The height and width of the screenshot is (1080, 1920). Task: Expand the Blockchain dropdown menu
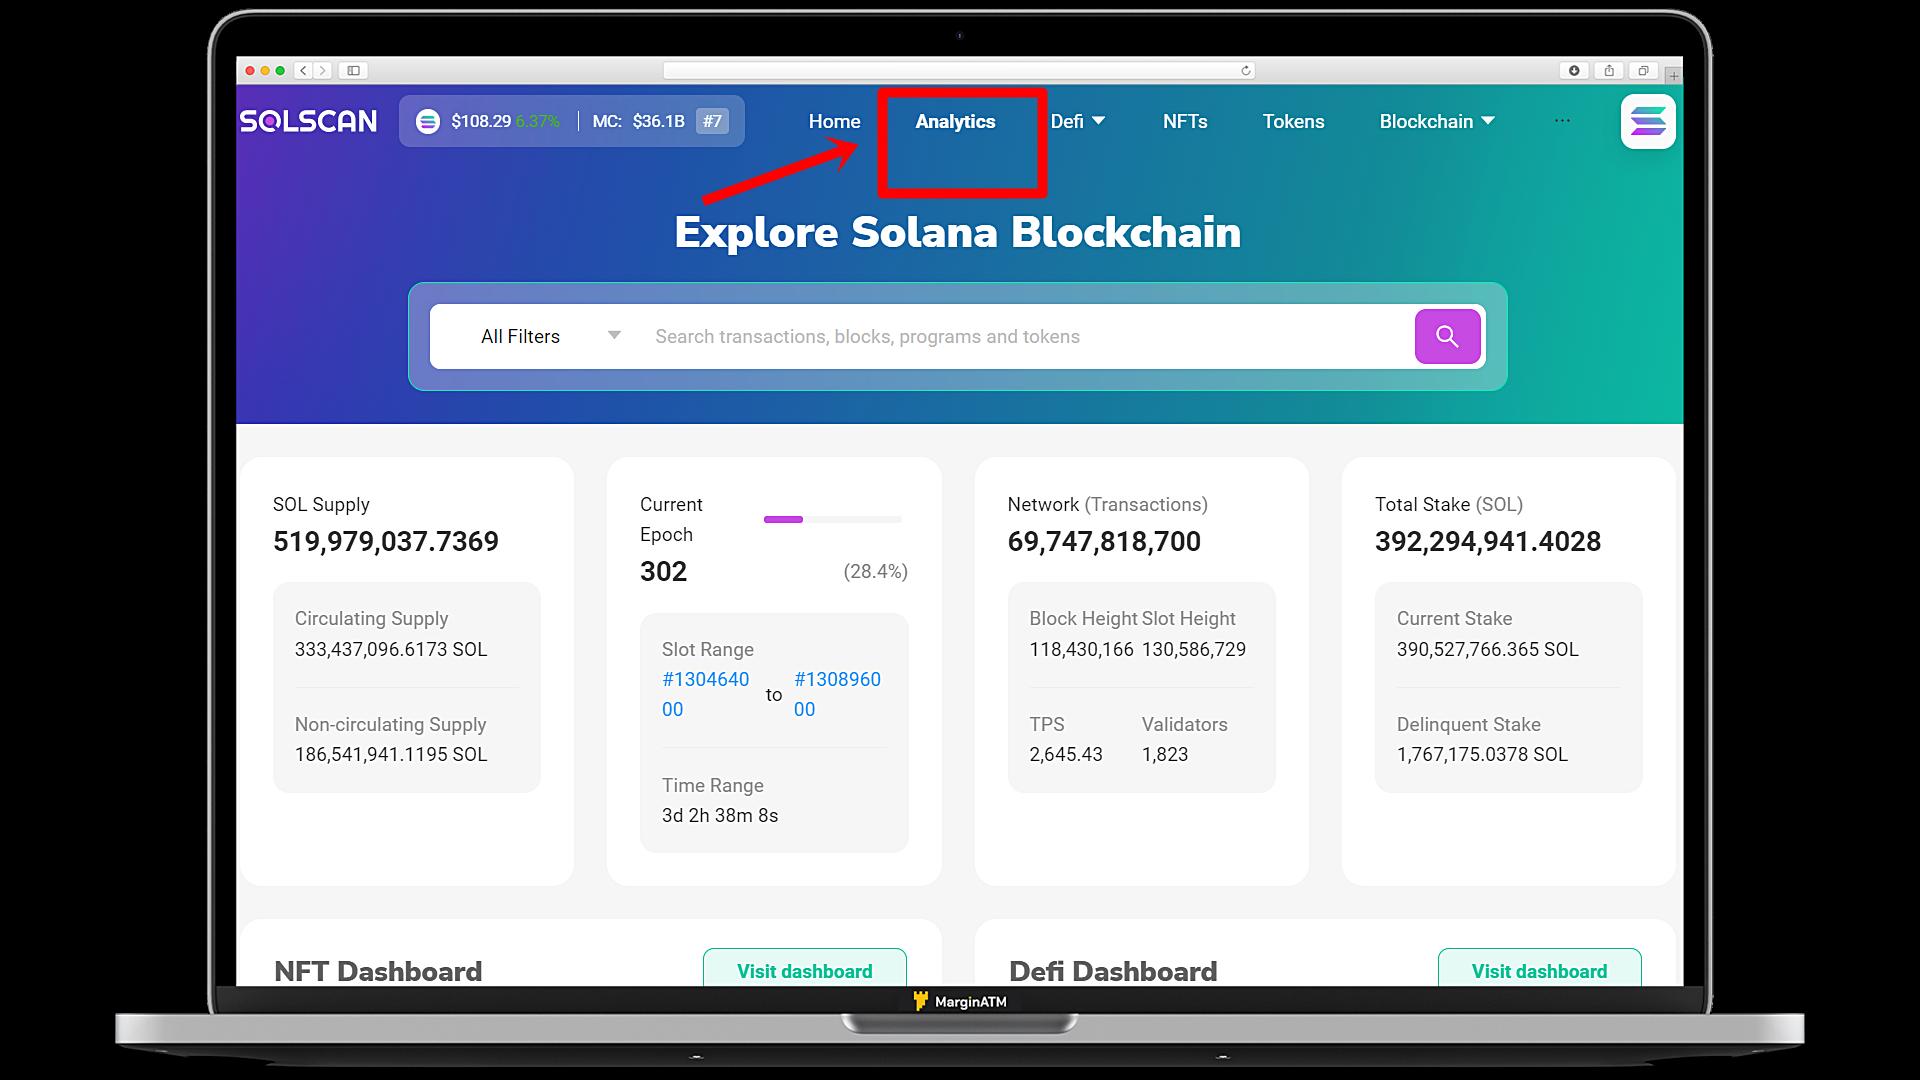click(x=1437, y=121)
